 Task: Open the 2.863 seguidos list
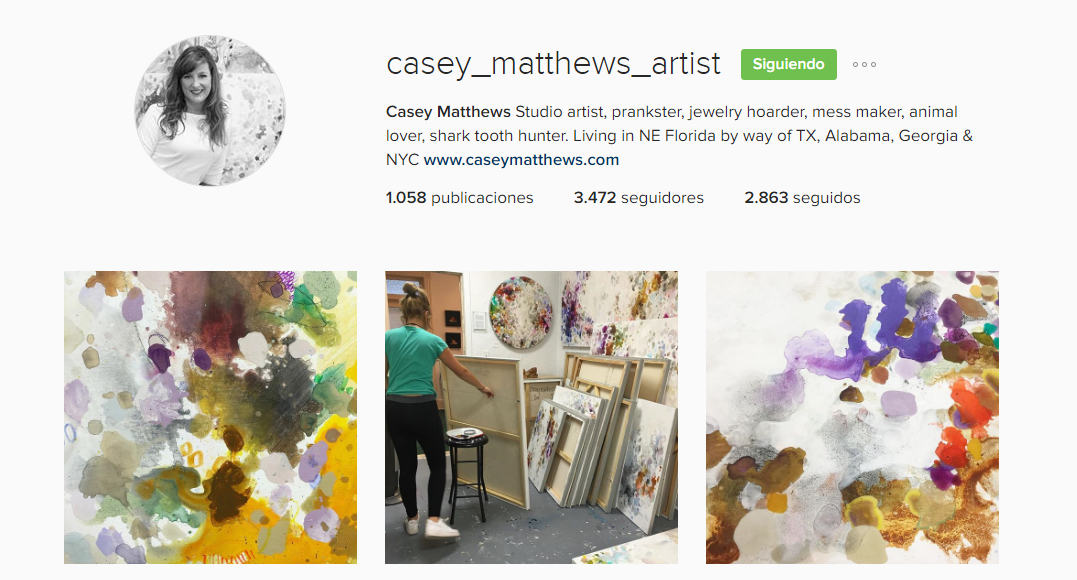[802, 198]
